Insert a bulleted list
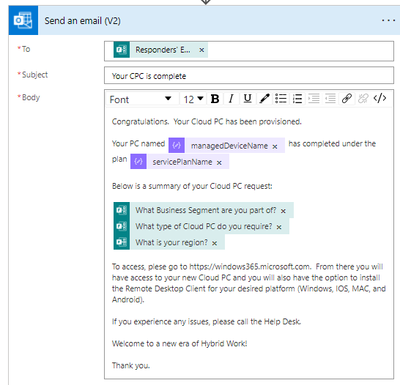The width and height of the screenshot is (400, 385). pos(281,99)
